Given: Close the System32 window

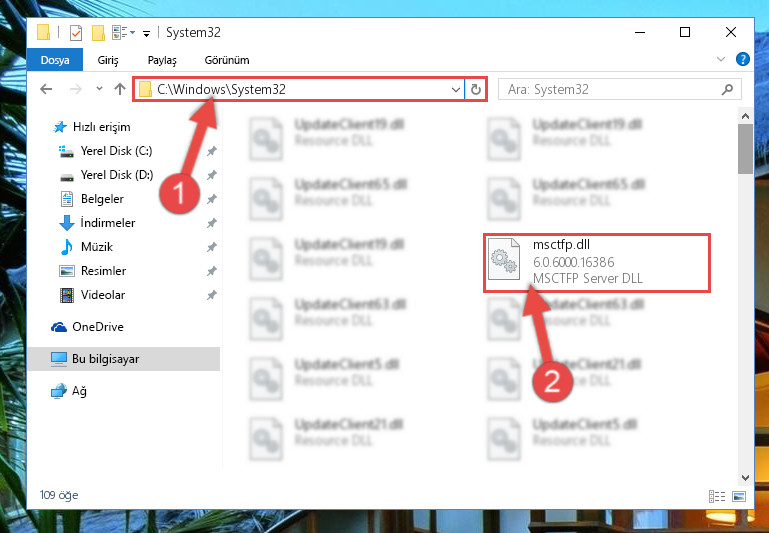Looking at the screenshot, I should 730,33.
